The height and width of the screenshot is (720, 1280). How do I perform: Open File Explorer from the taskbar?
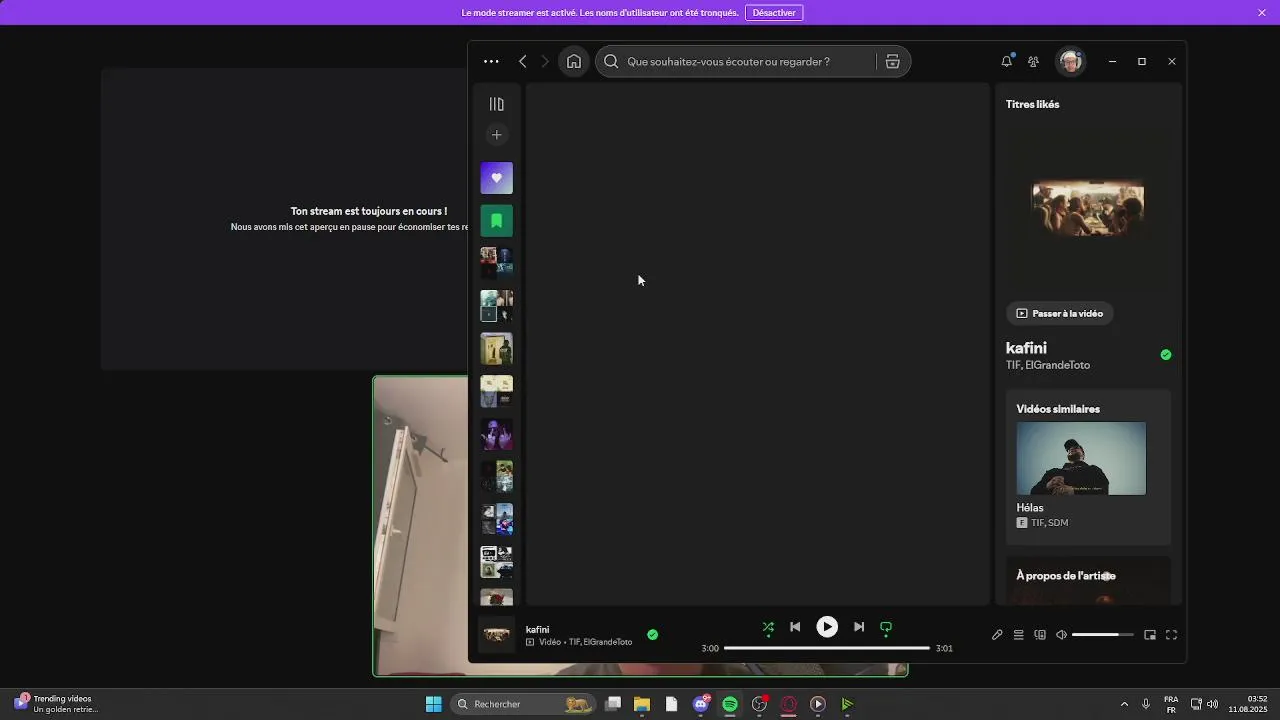pyautogui.click(x=642, y=704)
